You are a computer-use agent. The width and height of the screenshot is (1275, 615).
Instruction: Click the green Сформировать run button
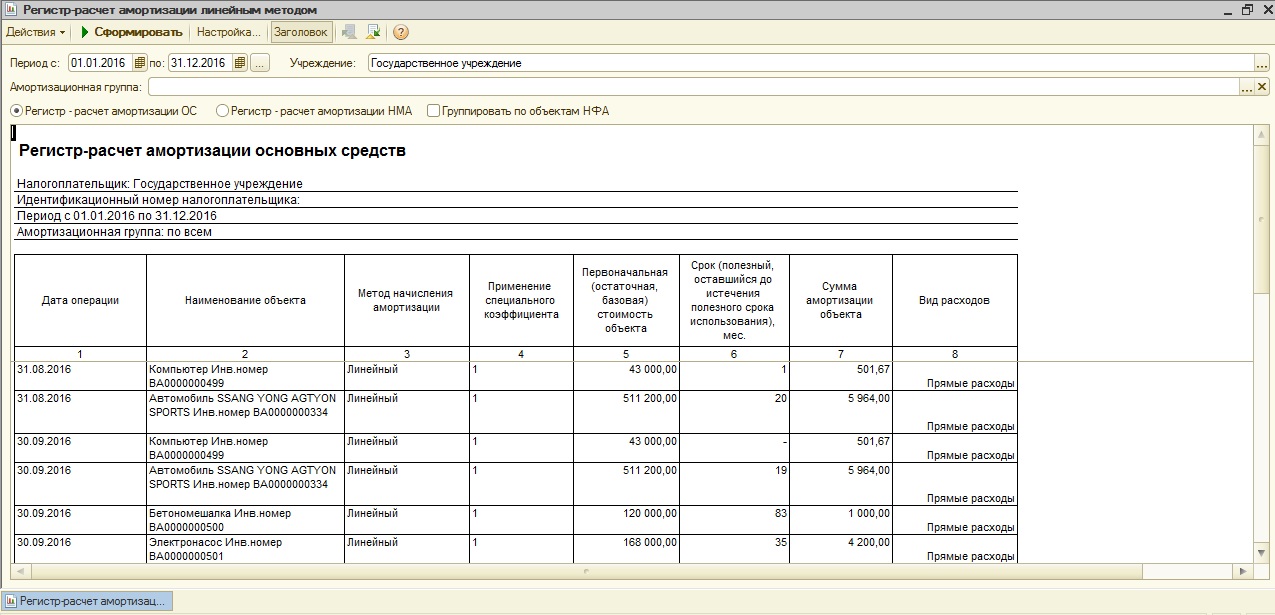(x=132, y=32)
